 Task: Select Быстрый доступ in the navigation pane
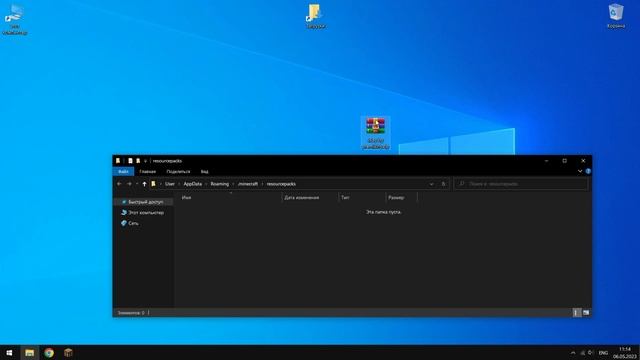(143, 202)
